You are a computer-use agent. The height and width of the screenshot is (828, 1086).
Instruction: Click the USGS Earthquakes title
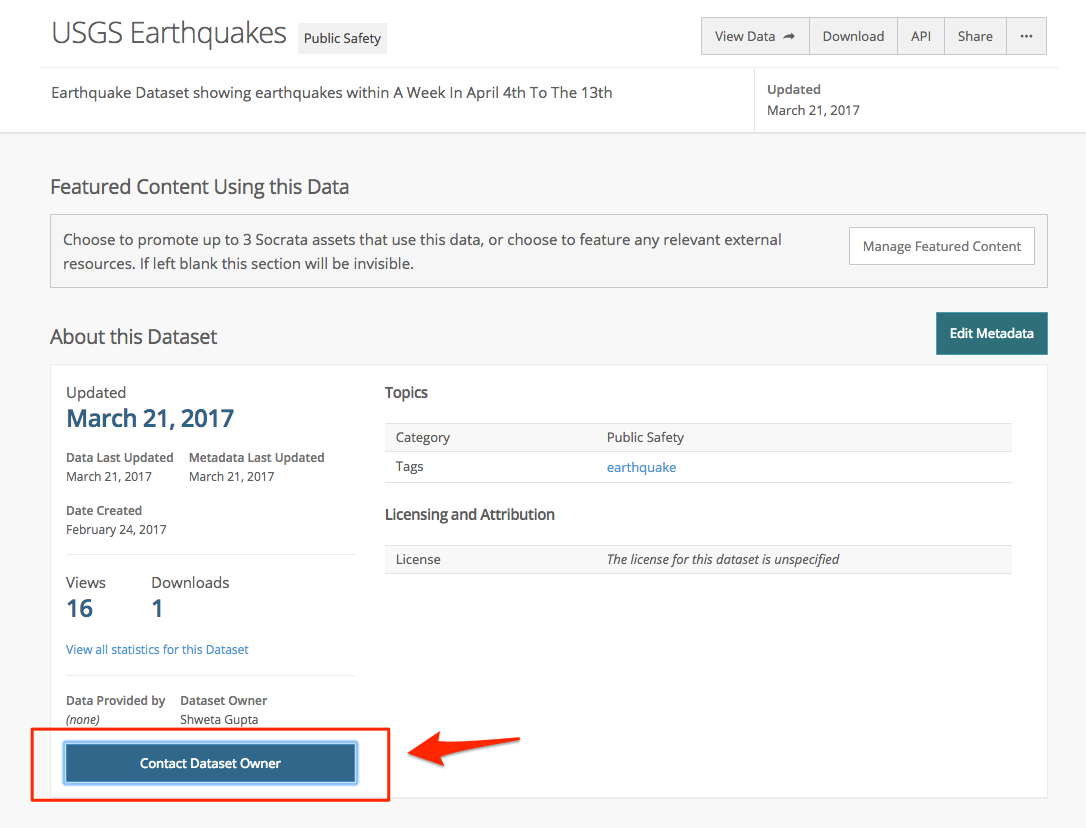(169, 33)
